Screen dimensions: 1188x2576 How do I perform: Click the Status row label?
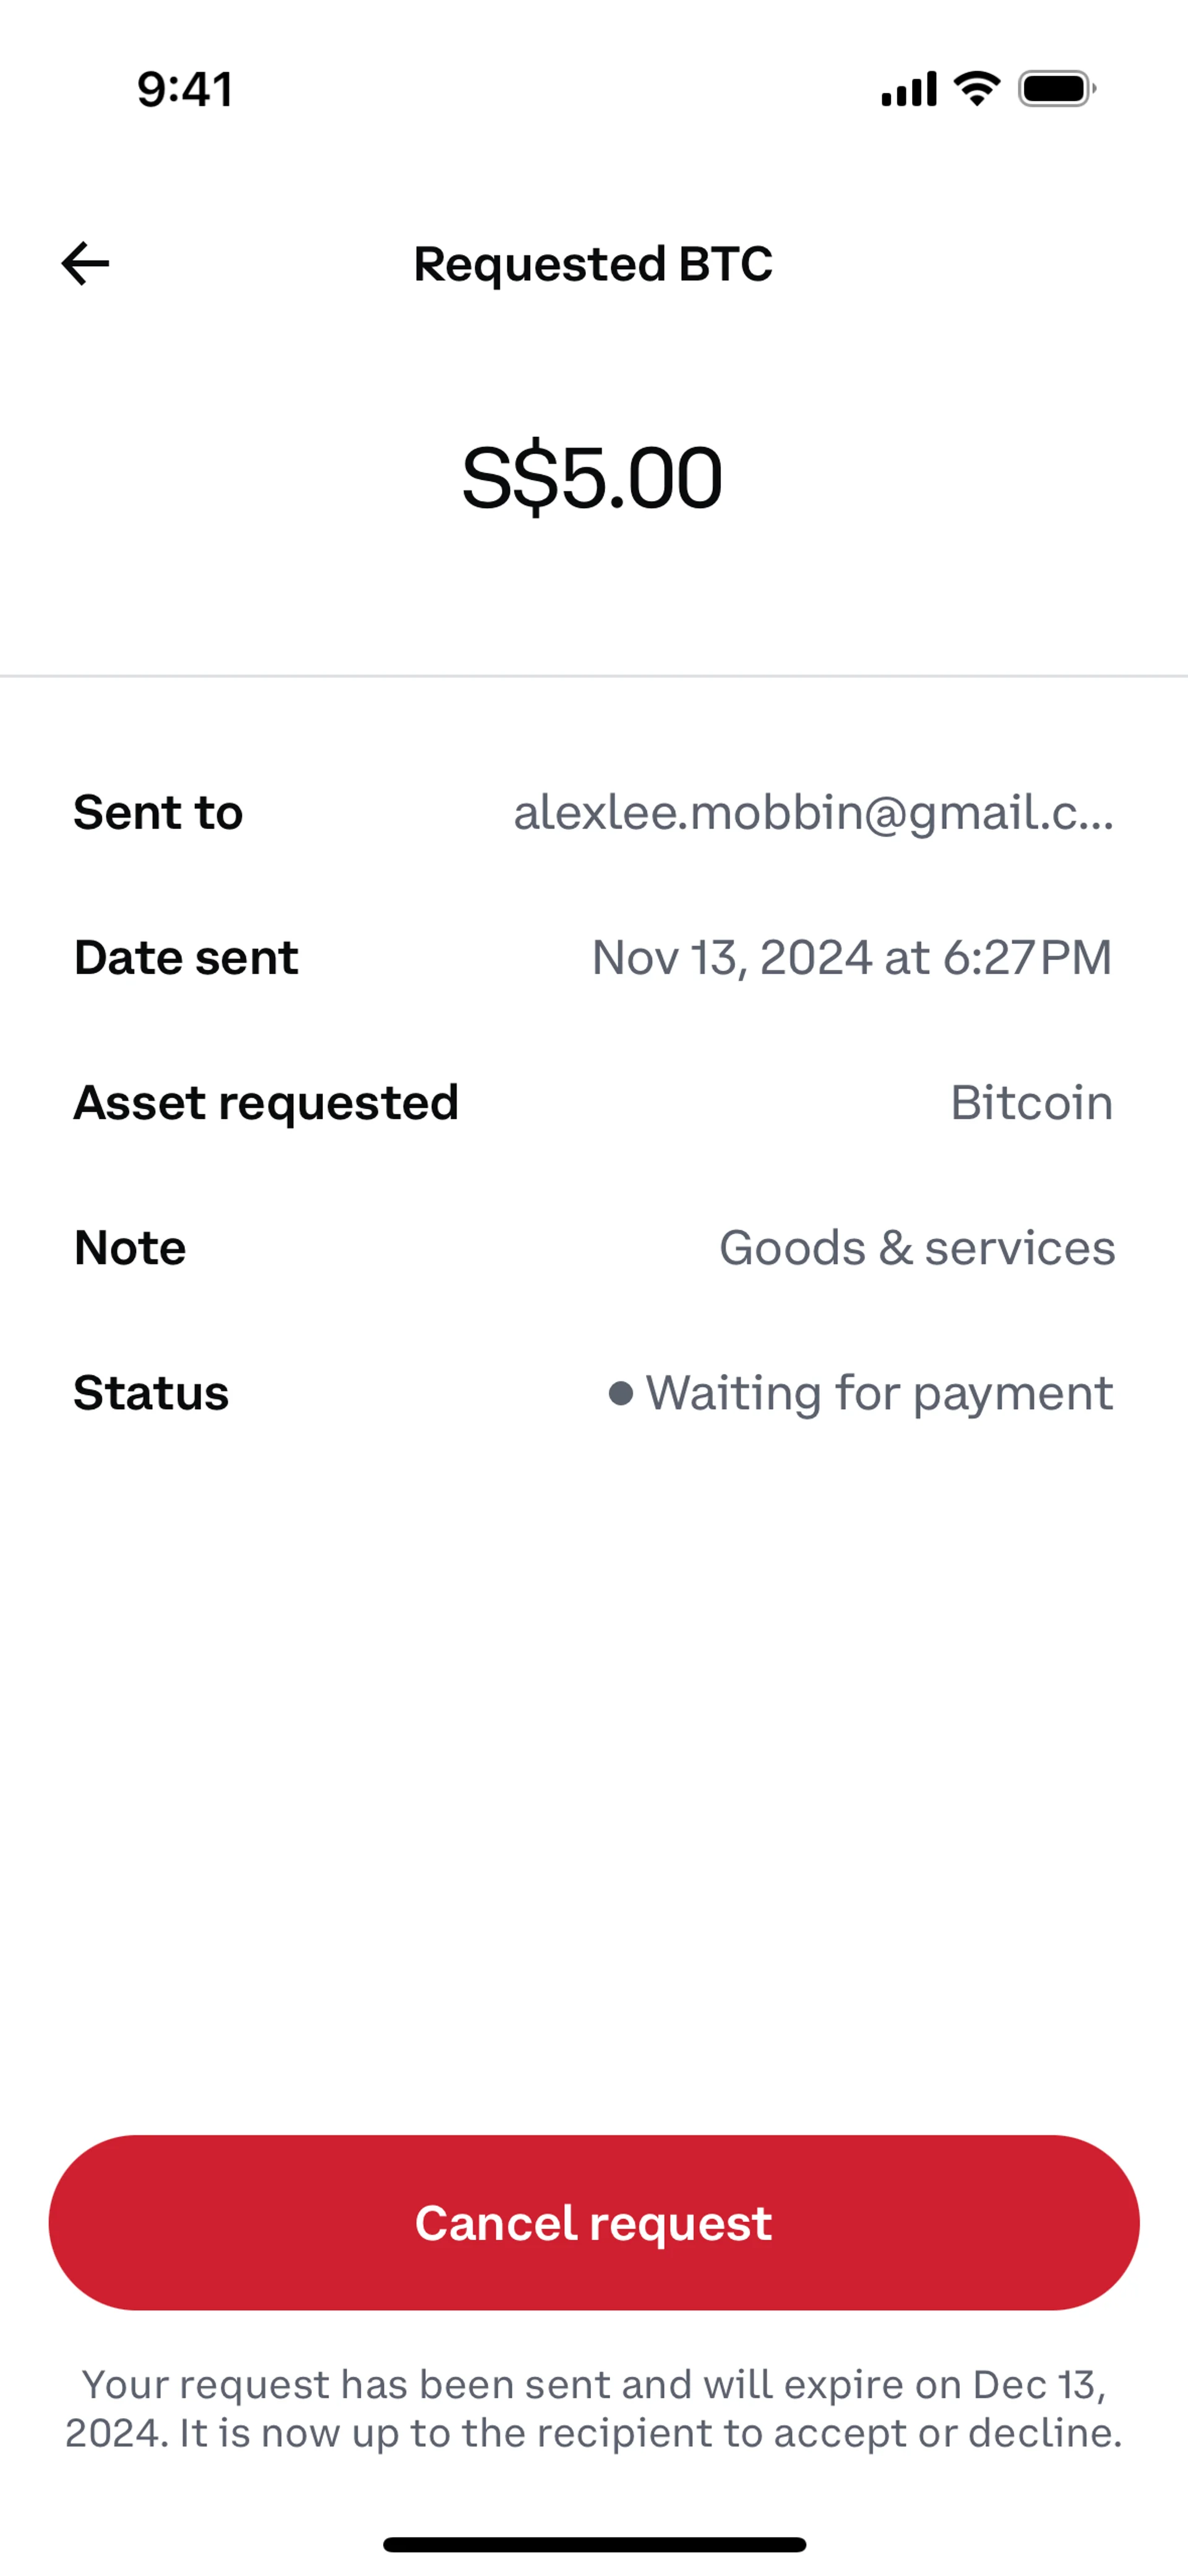(x=151, y=1393)
